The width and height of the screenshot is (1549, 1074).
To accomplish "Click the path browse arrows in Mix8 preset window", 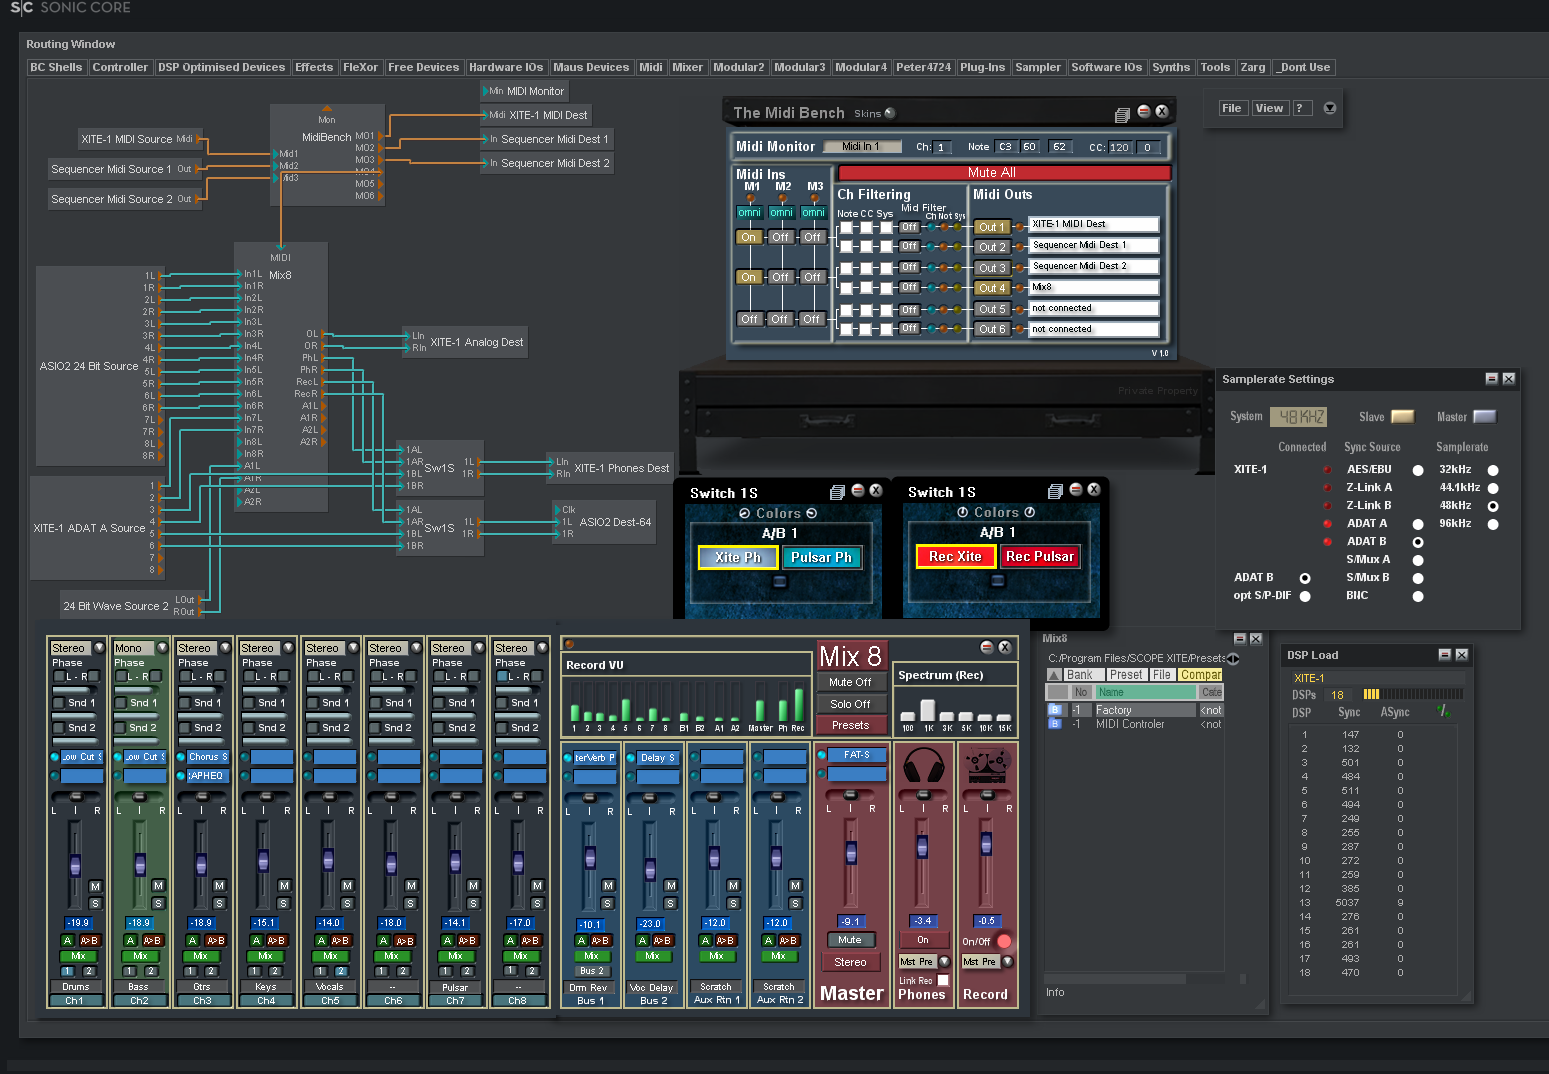I will pos(1233,658).
